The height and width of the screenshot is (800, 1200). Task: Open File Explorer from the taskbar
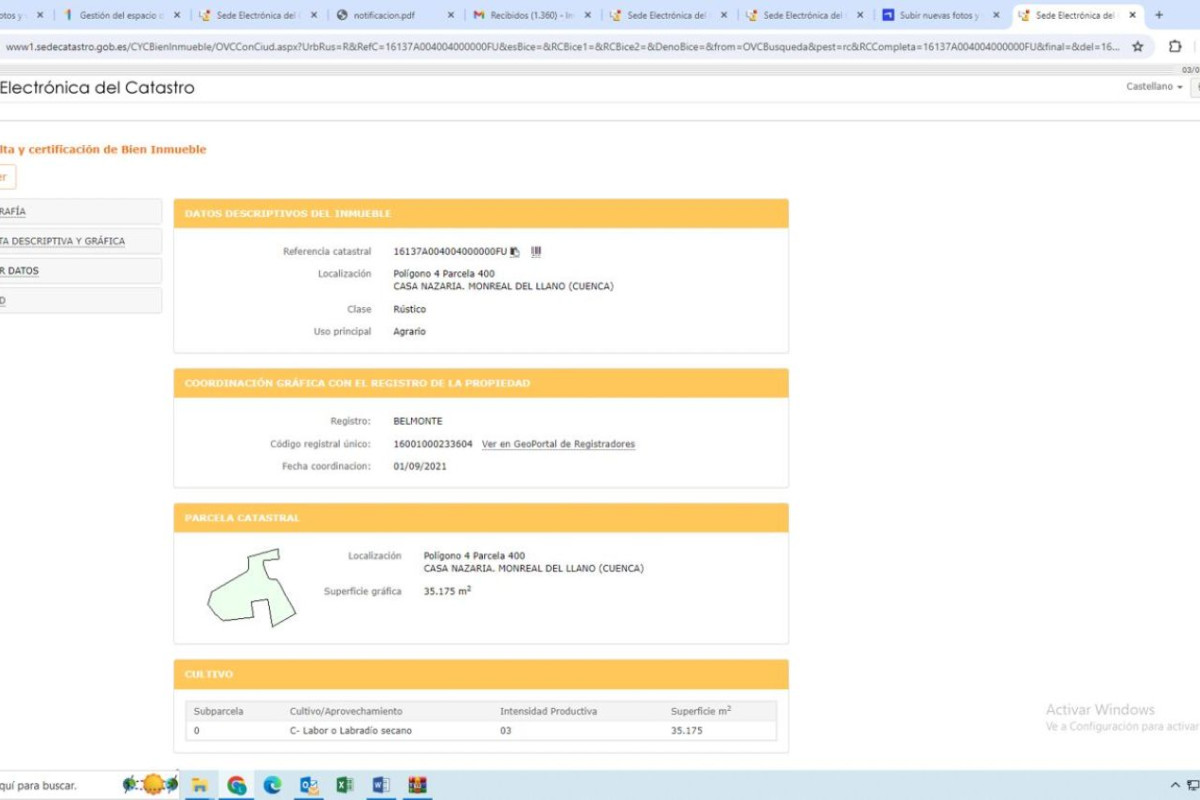199,785
